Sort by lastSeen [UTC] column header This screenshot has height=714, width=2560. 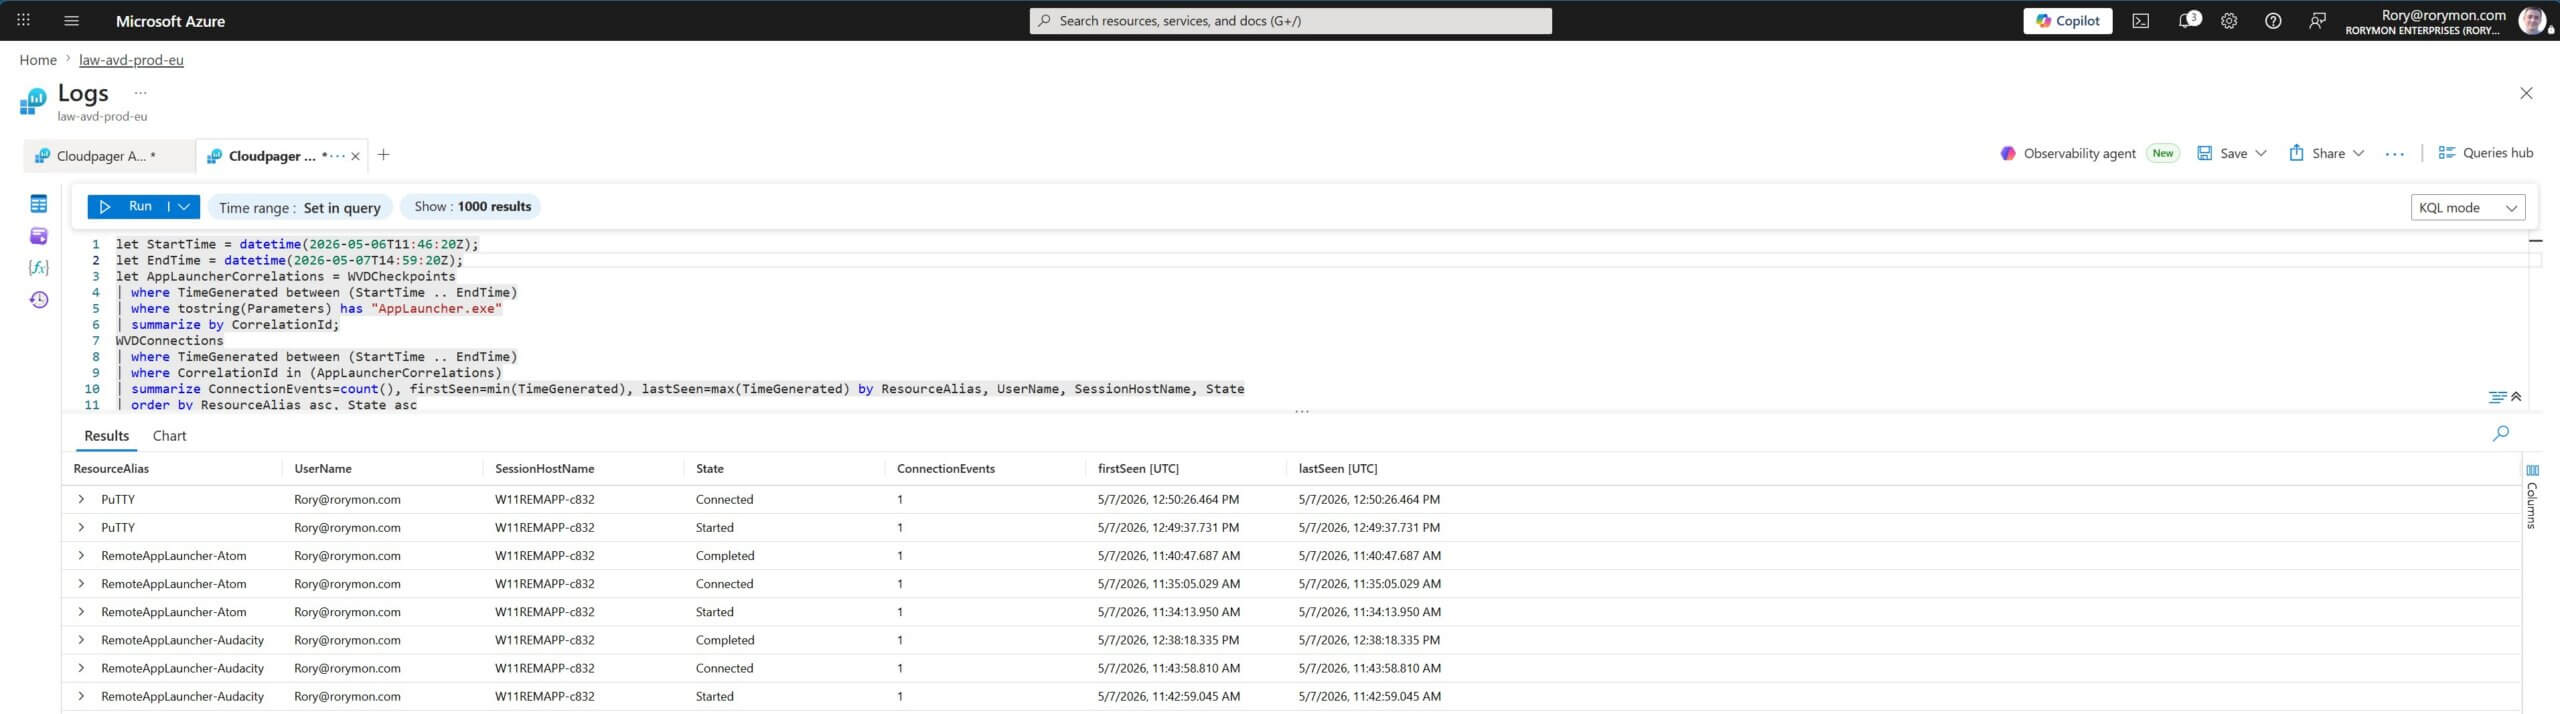tap(1337, 468)
